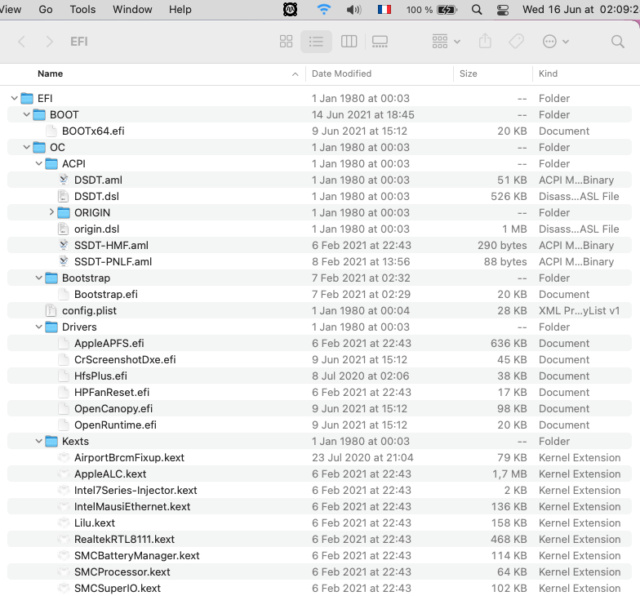Collapse the top-level EFI folder

click(x=14, y=98)
